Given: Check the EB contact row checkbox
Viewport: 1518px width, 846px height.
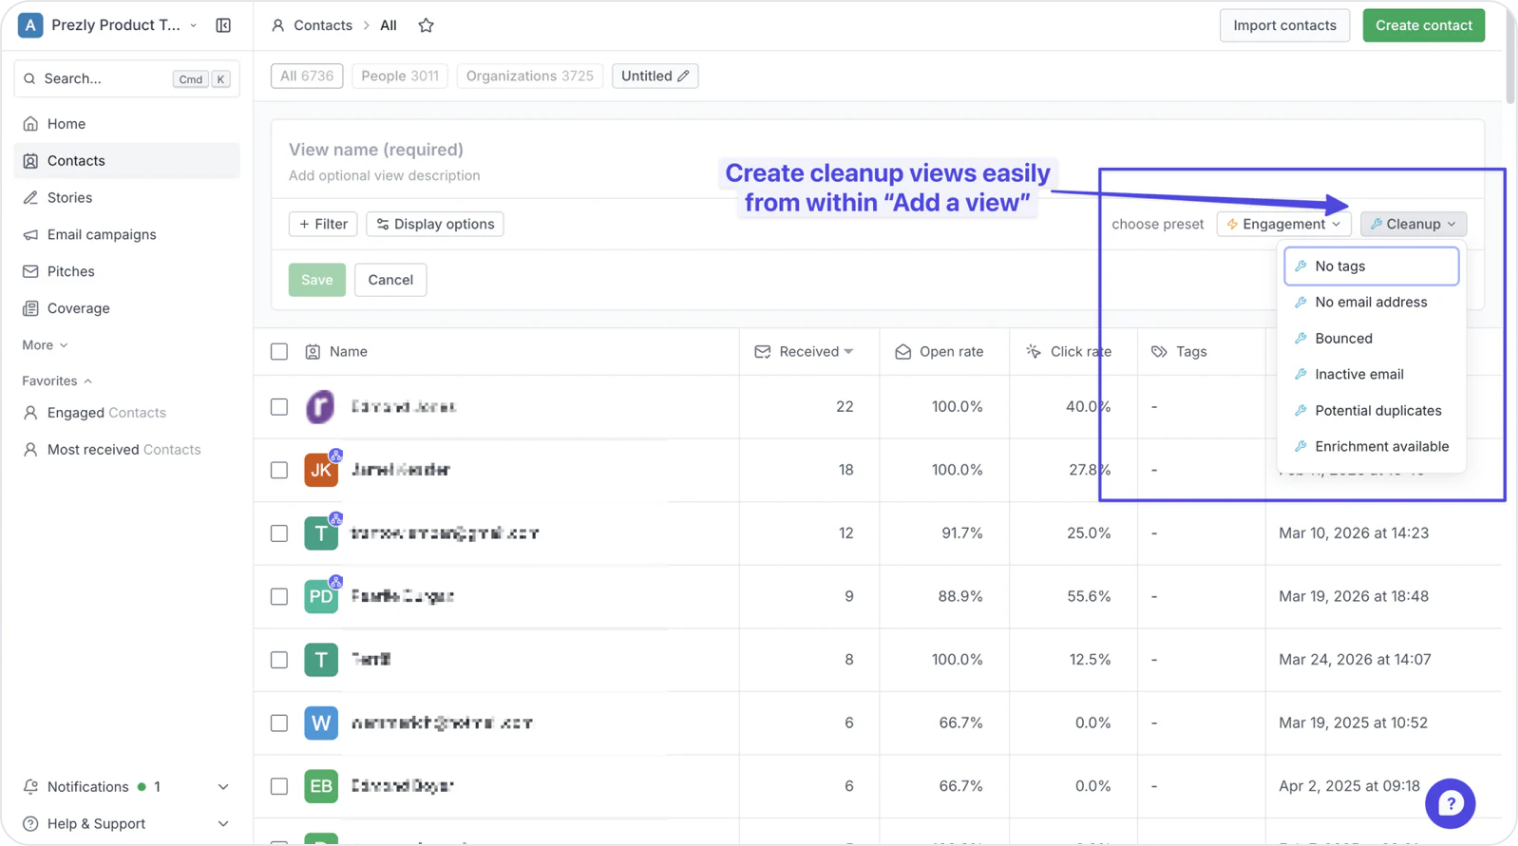Looking at the screenshot, I should tap(279, 786).
